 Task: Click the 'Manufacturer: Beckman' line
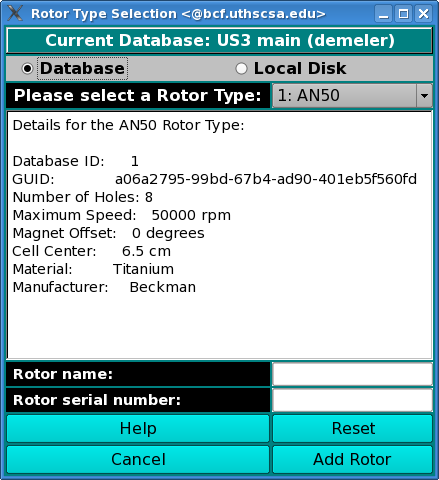[104, 287]
